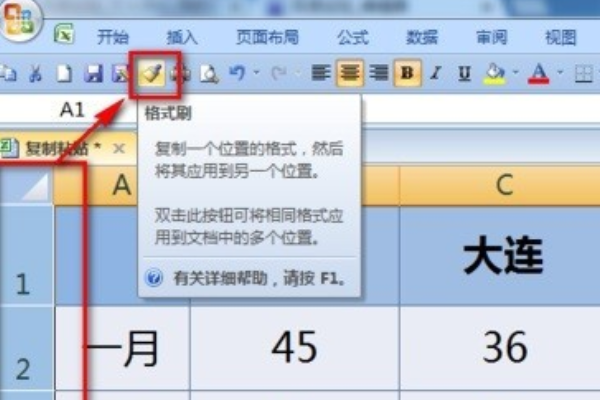The height and width of the screenshot is (400, 600).
Task: Click the Excel icon beside the Start tab
Action: tap(64, 34)
